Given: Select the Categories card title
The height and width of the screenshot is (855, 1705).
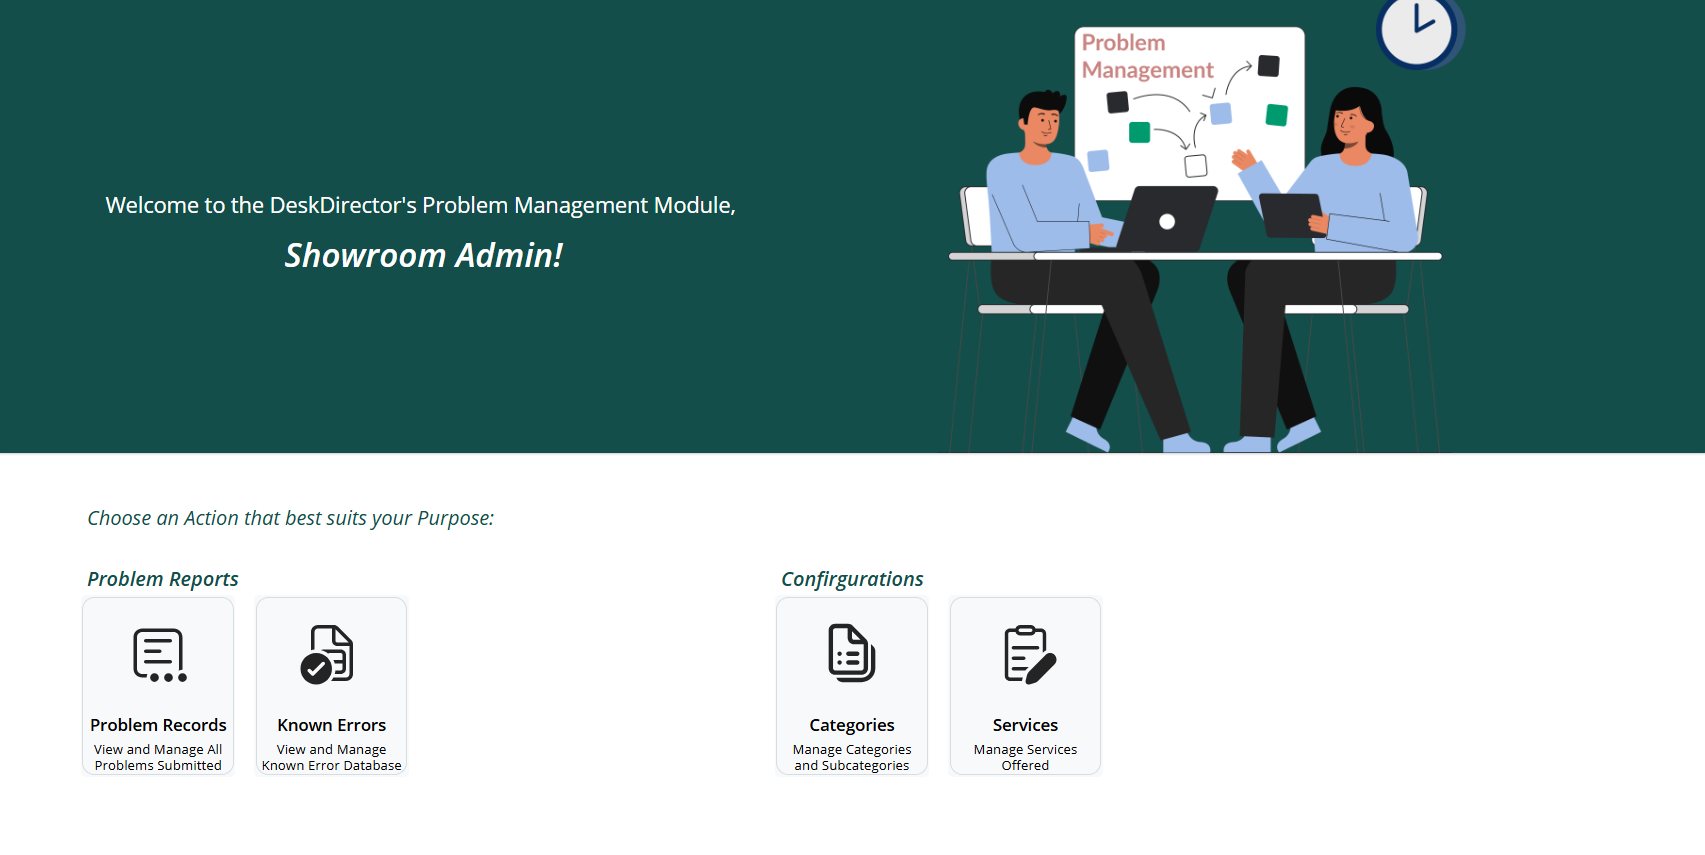Looking at the screenshot, I should [x=852, y=725].
